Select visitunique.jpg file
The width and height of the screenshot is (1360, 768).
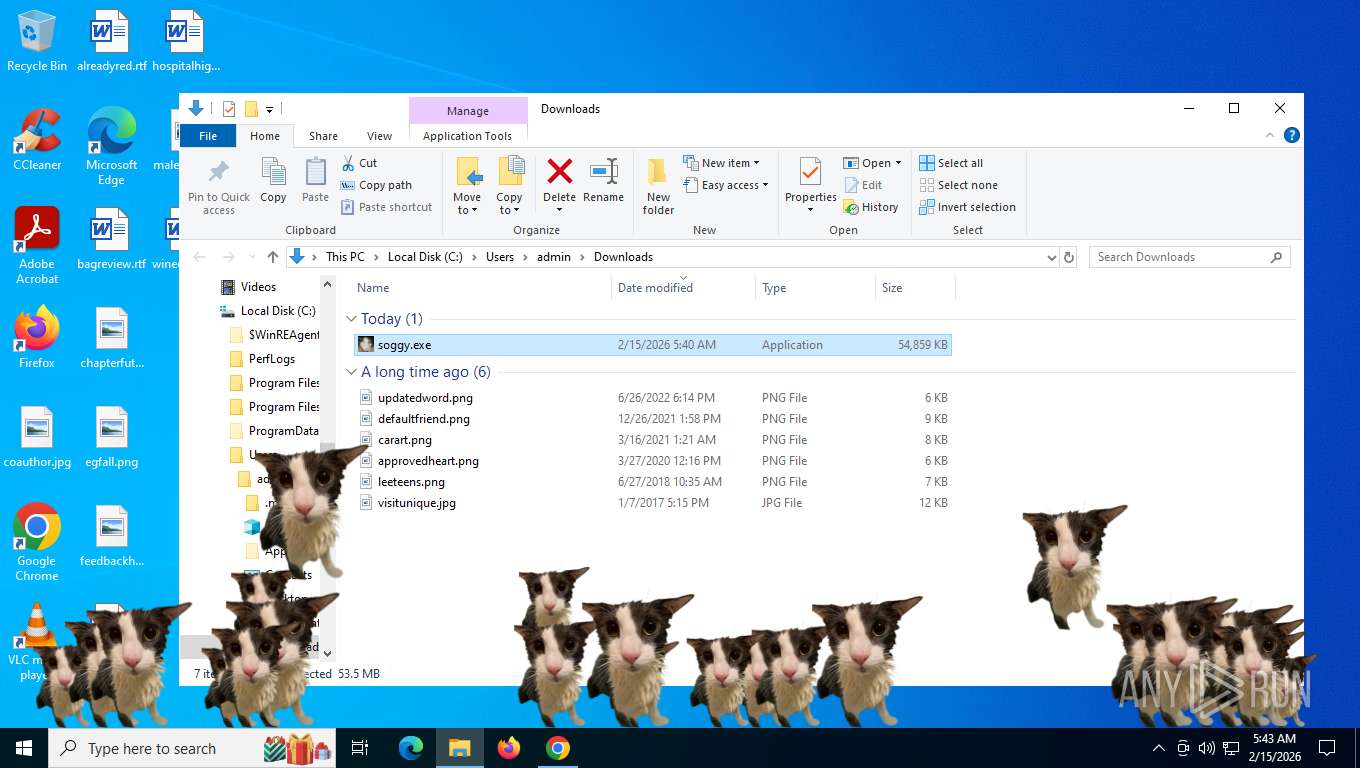(x=653, y=503)
